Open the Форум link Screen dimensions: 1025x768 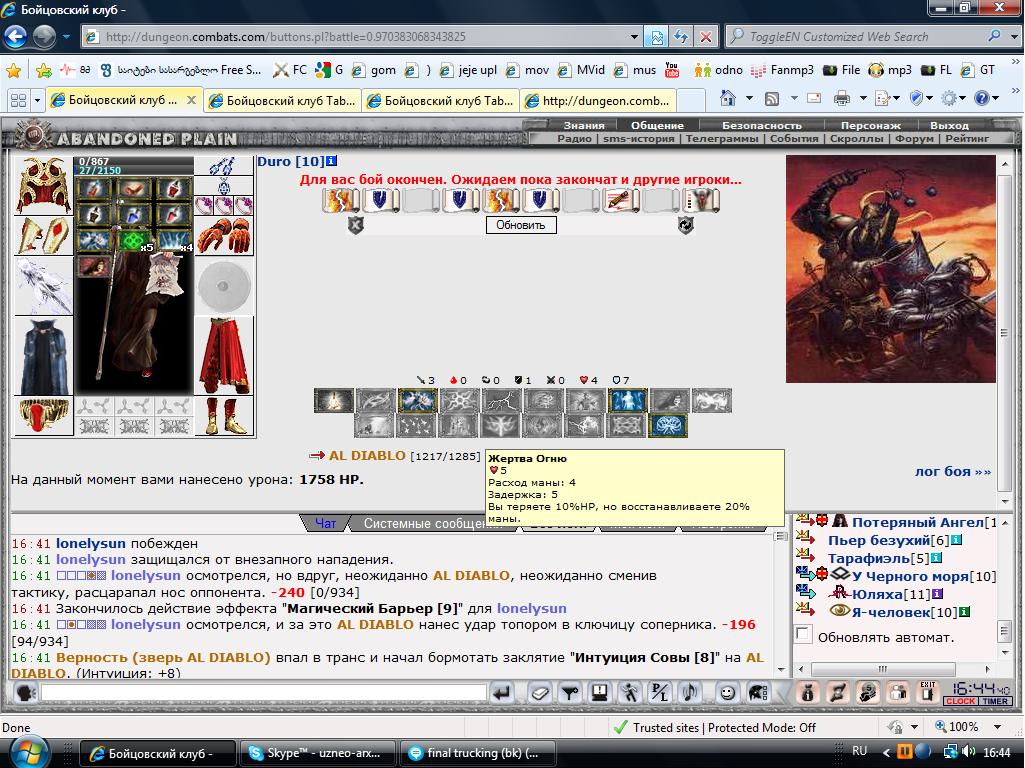(x=914, y=138)
